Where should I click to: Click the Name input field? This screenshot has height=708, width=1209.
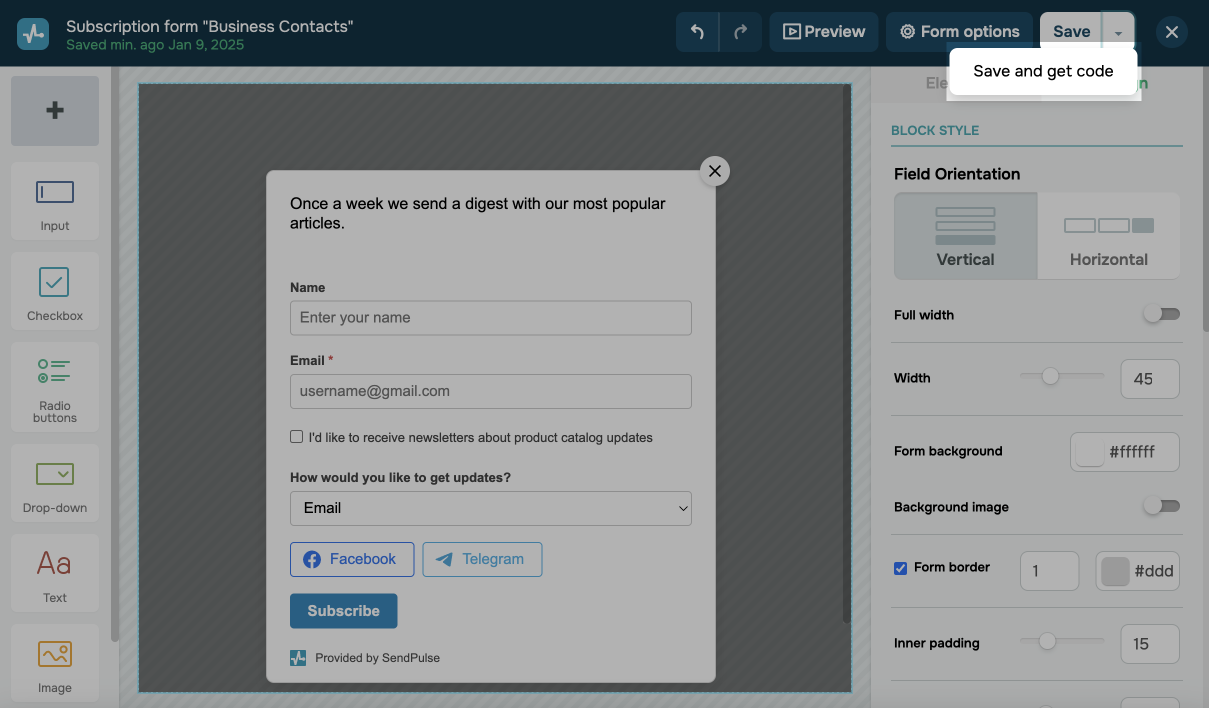pos(490,318)
